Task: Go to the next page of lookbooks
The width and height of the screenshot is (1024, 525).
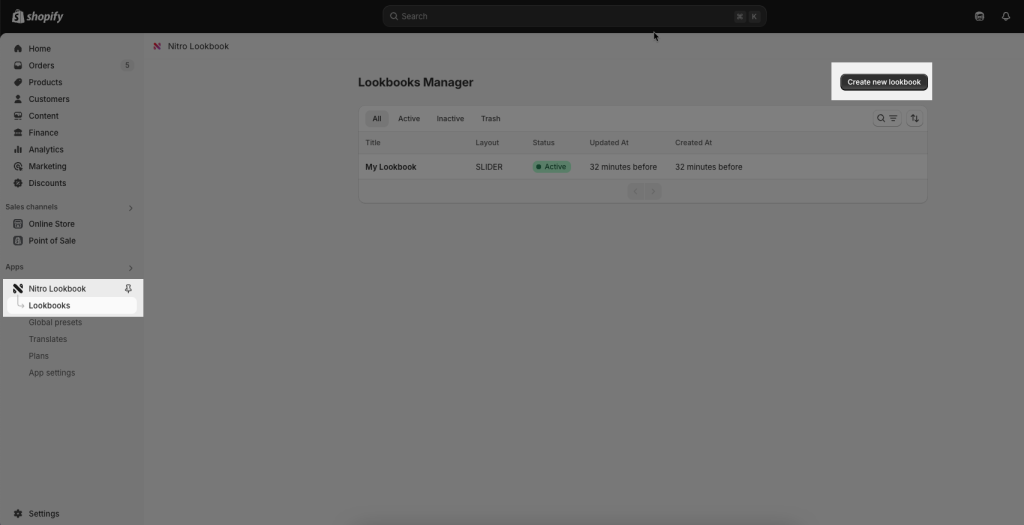Action: click(x=652, y=191)
